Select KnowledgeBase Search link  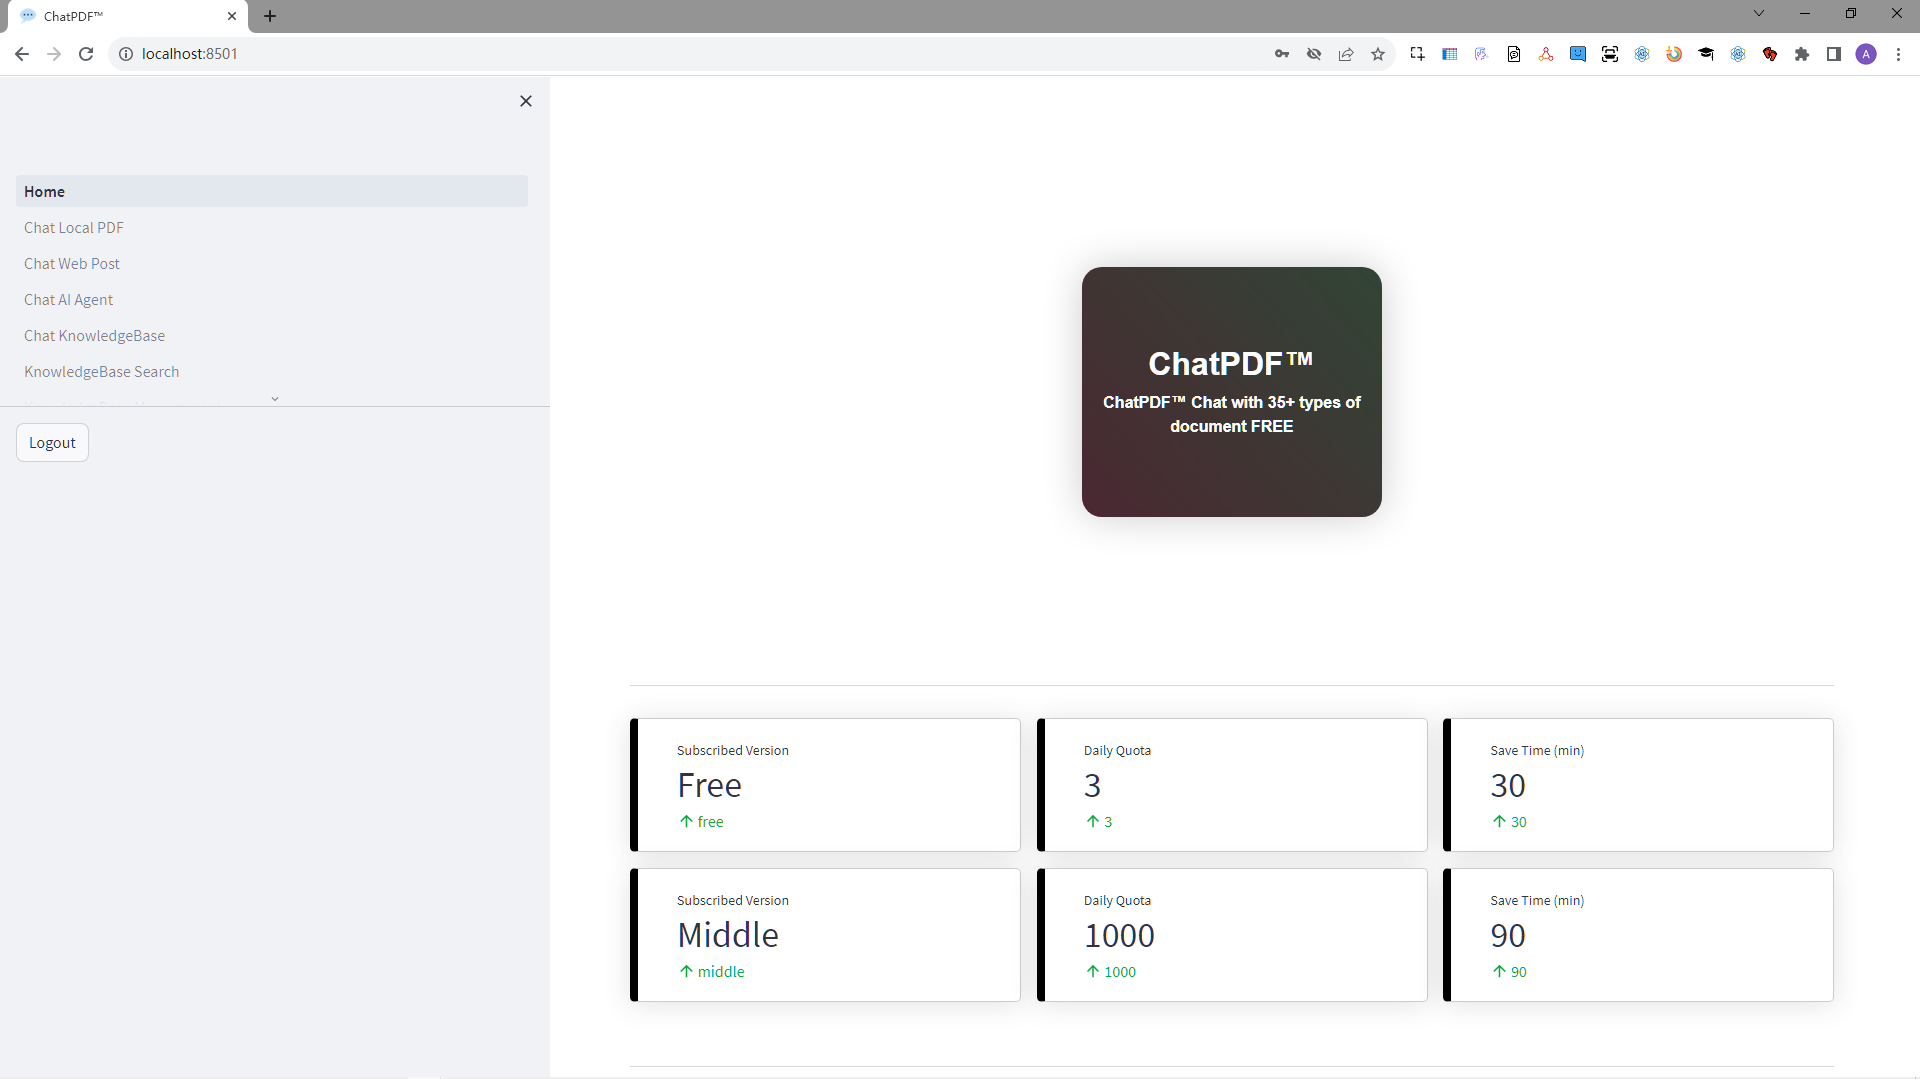[x=101, y=371]
